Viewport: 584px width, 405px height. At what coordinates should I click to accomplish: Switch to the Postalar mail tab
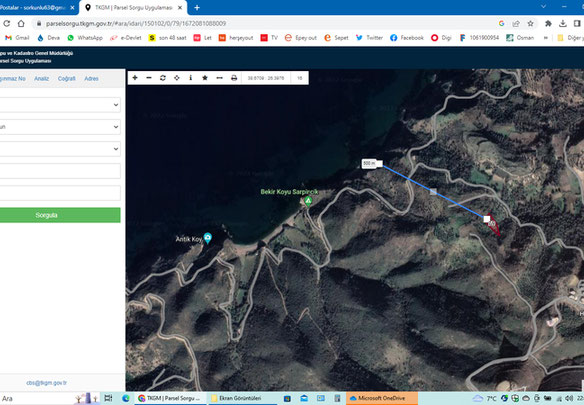[33, 7]
